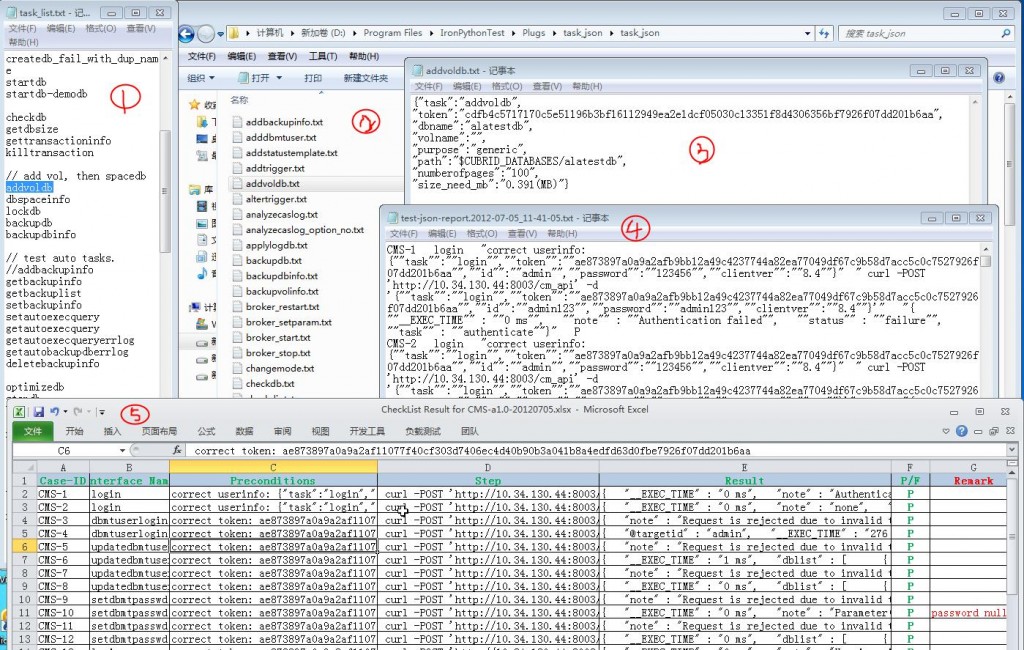Minimize the Excel ribbon with the caret icon

click(946, 432)
